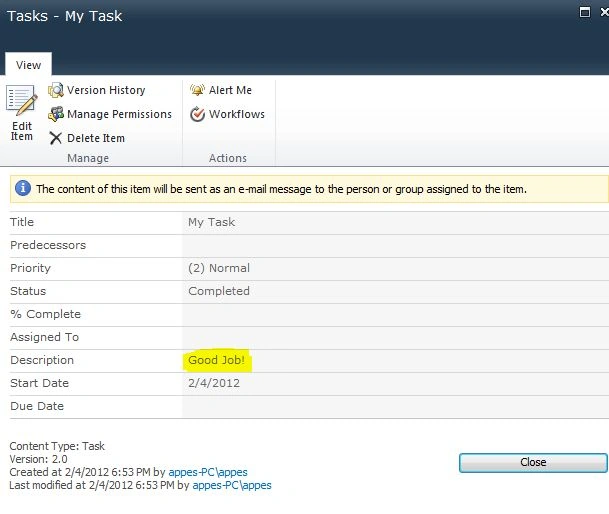The image size is (609, 514).
Task: Click the Alert Me bell icon
Action: [197, 90]
